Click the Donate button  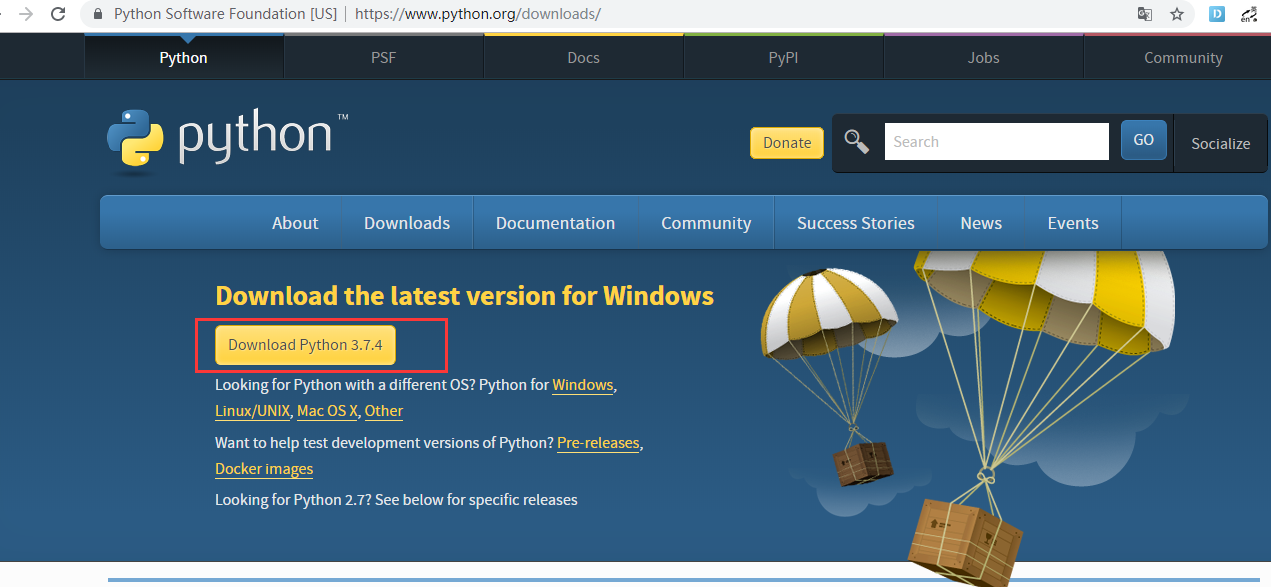[x=787, y=143]
